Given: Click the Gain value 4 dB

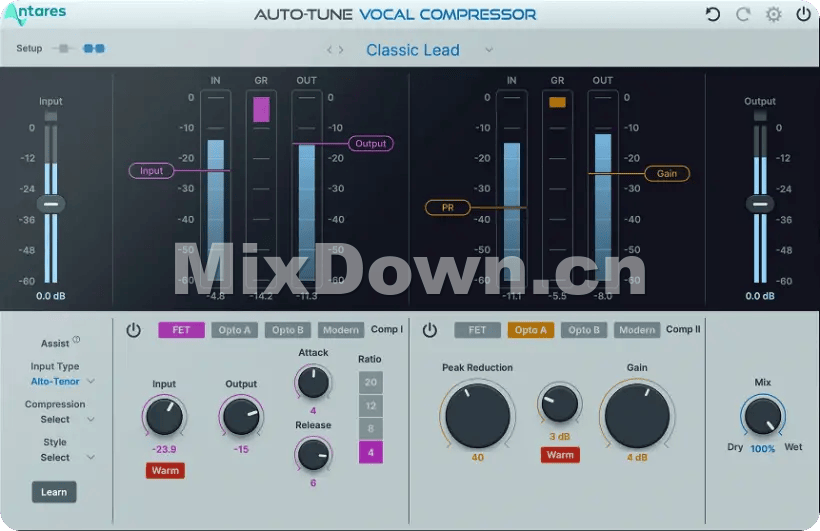Looking at the screenshot, I should pos(637,457).
